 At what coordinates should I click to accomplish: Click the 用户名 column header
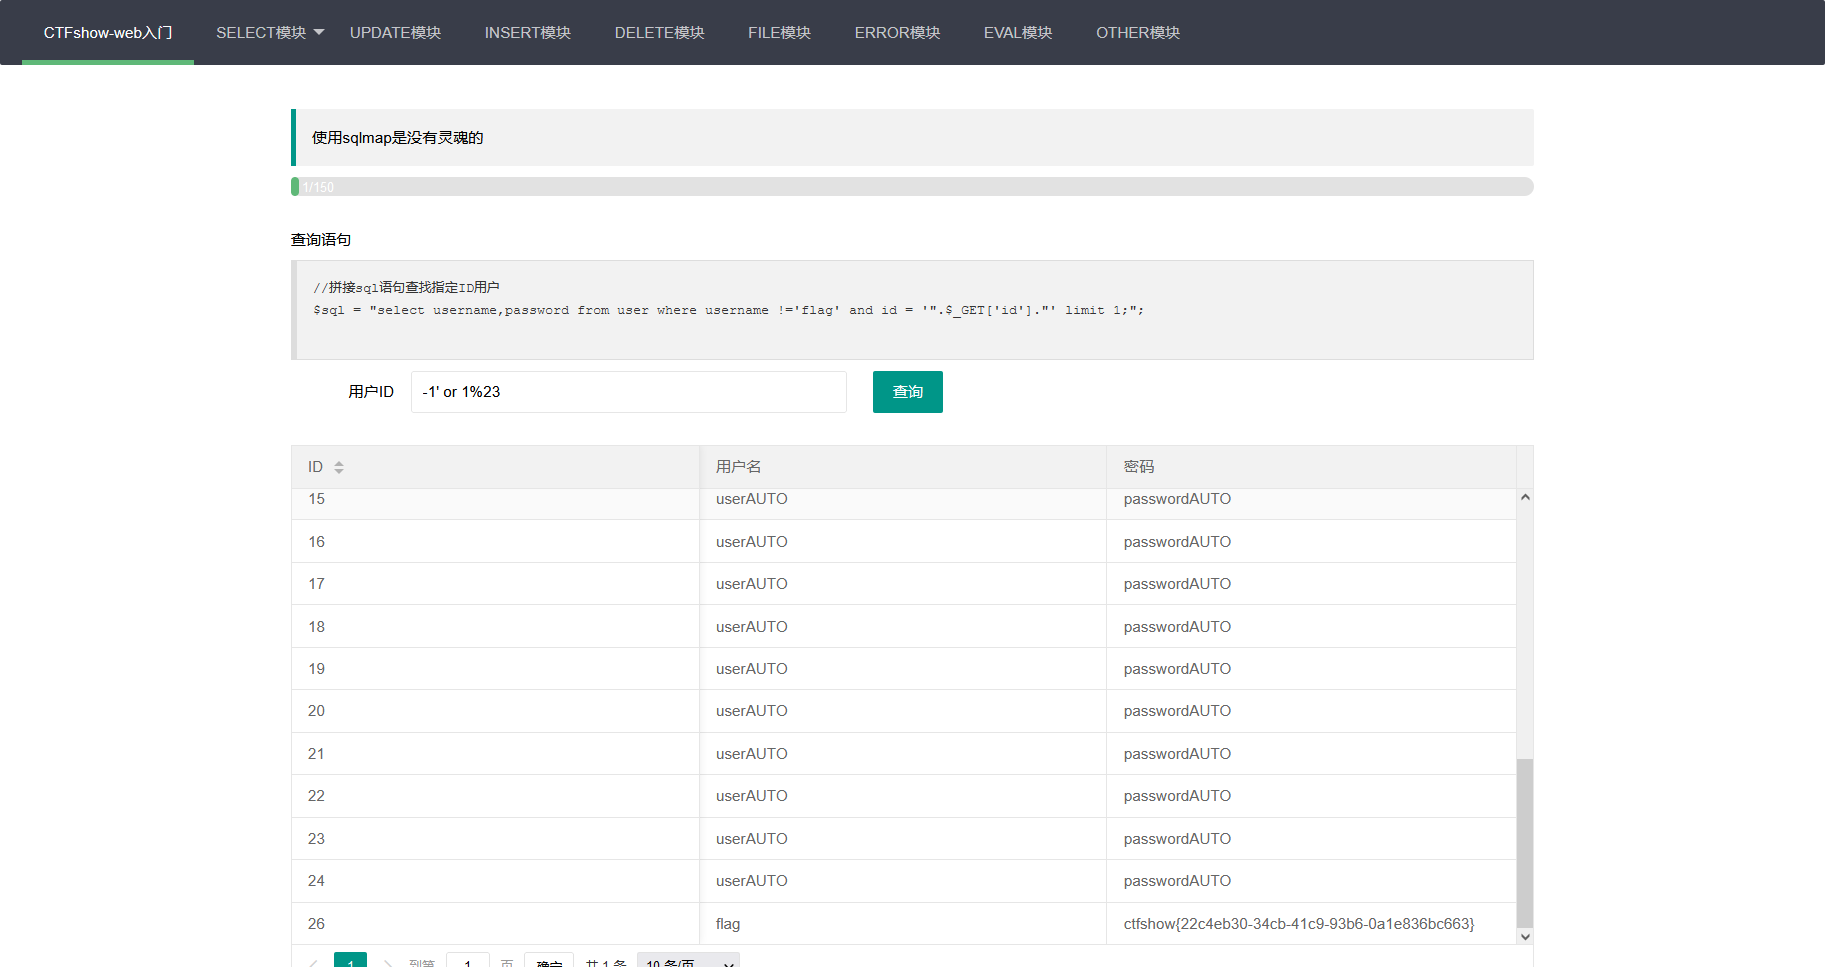coord(902,467)
